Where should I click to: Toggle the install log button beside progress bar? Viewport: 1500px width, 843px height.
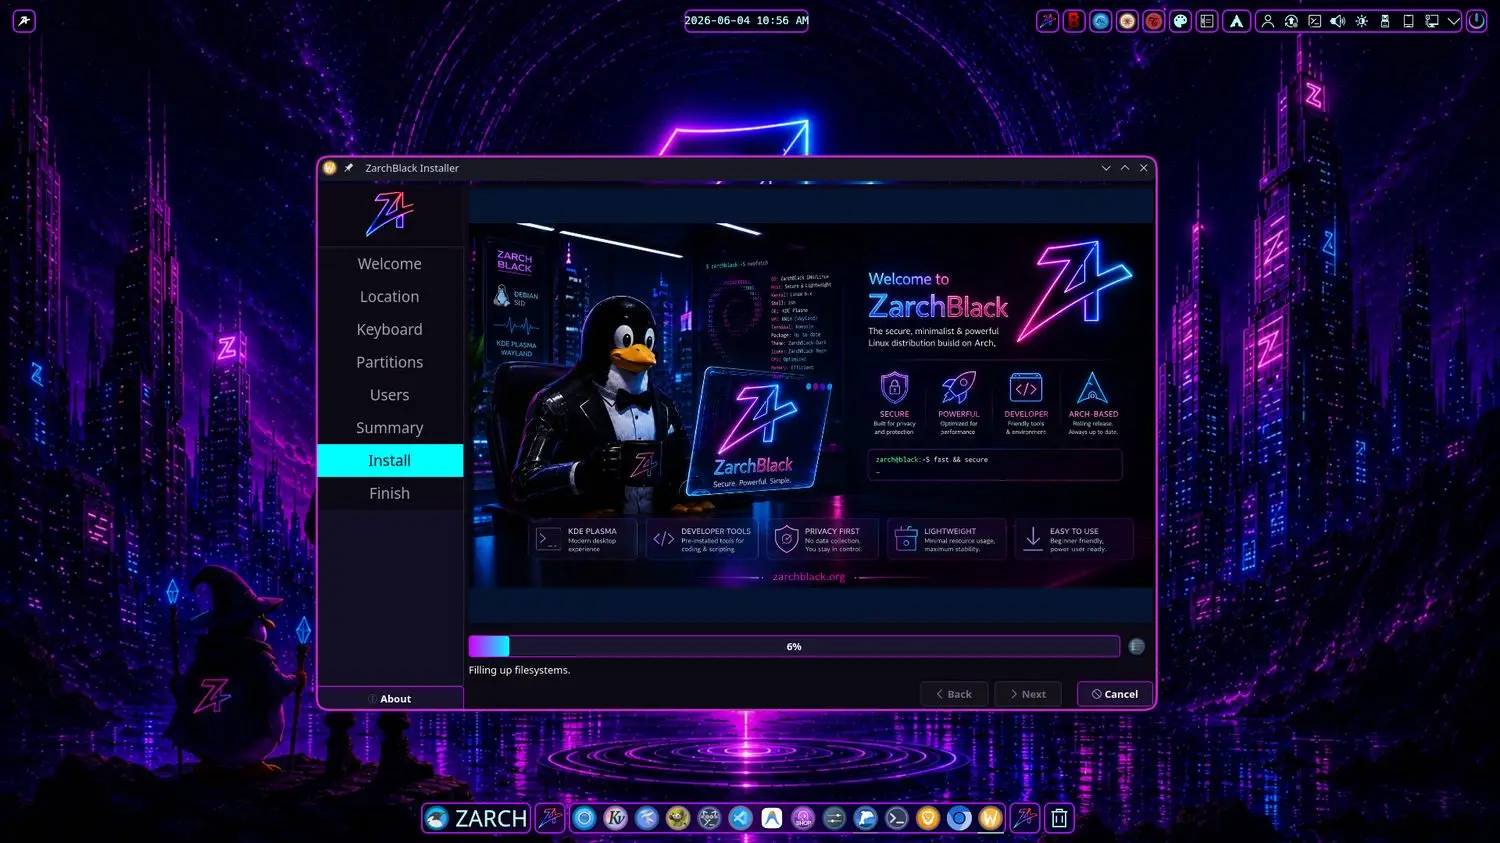pyautogui.click(x=1137, y=647)
